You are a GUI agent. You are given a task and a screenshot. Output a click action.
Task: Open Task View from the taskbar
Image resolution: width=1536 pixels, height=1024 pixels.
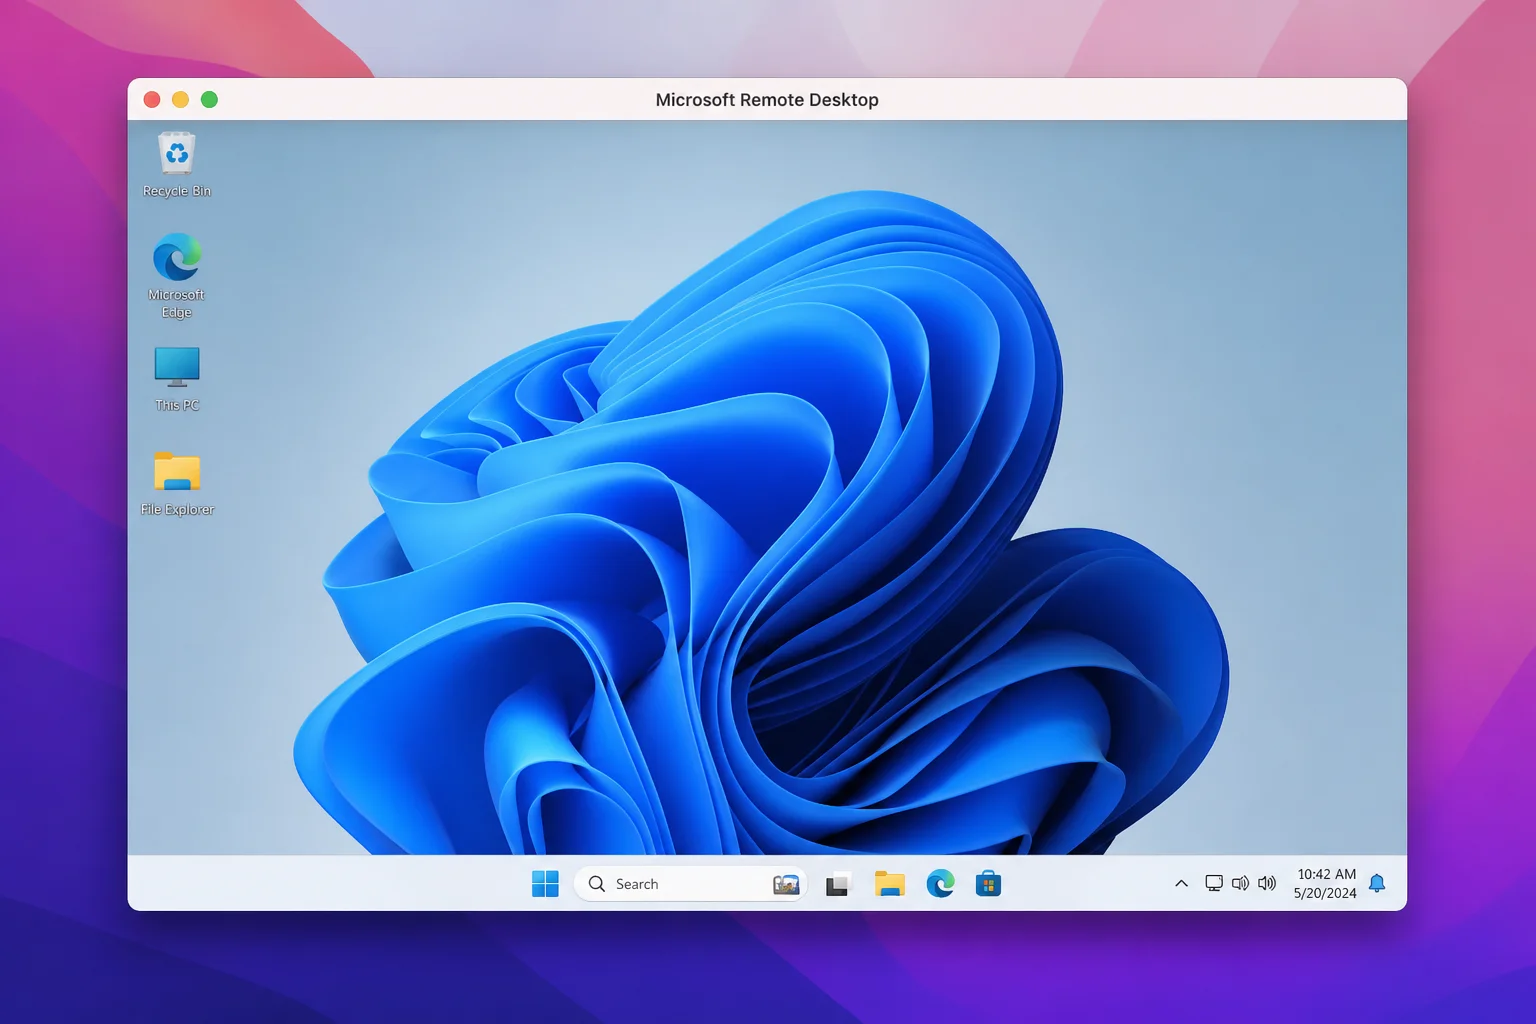pos(837,884)
